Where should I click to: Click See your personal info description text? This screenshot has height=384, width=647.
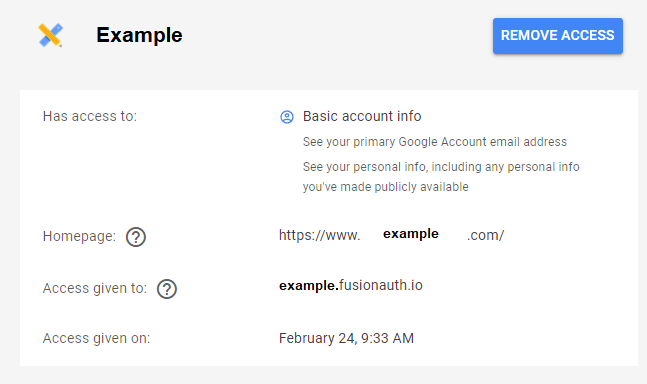[x=441, y=177]
